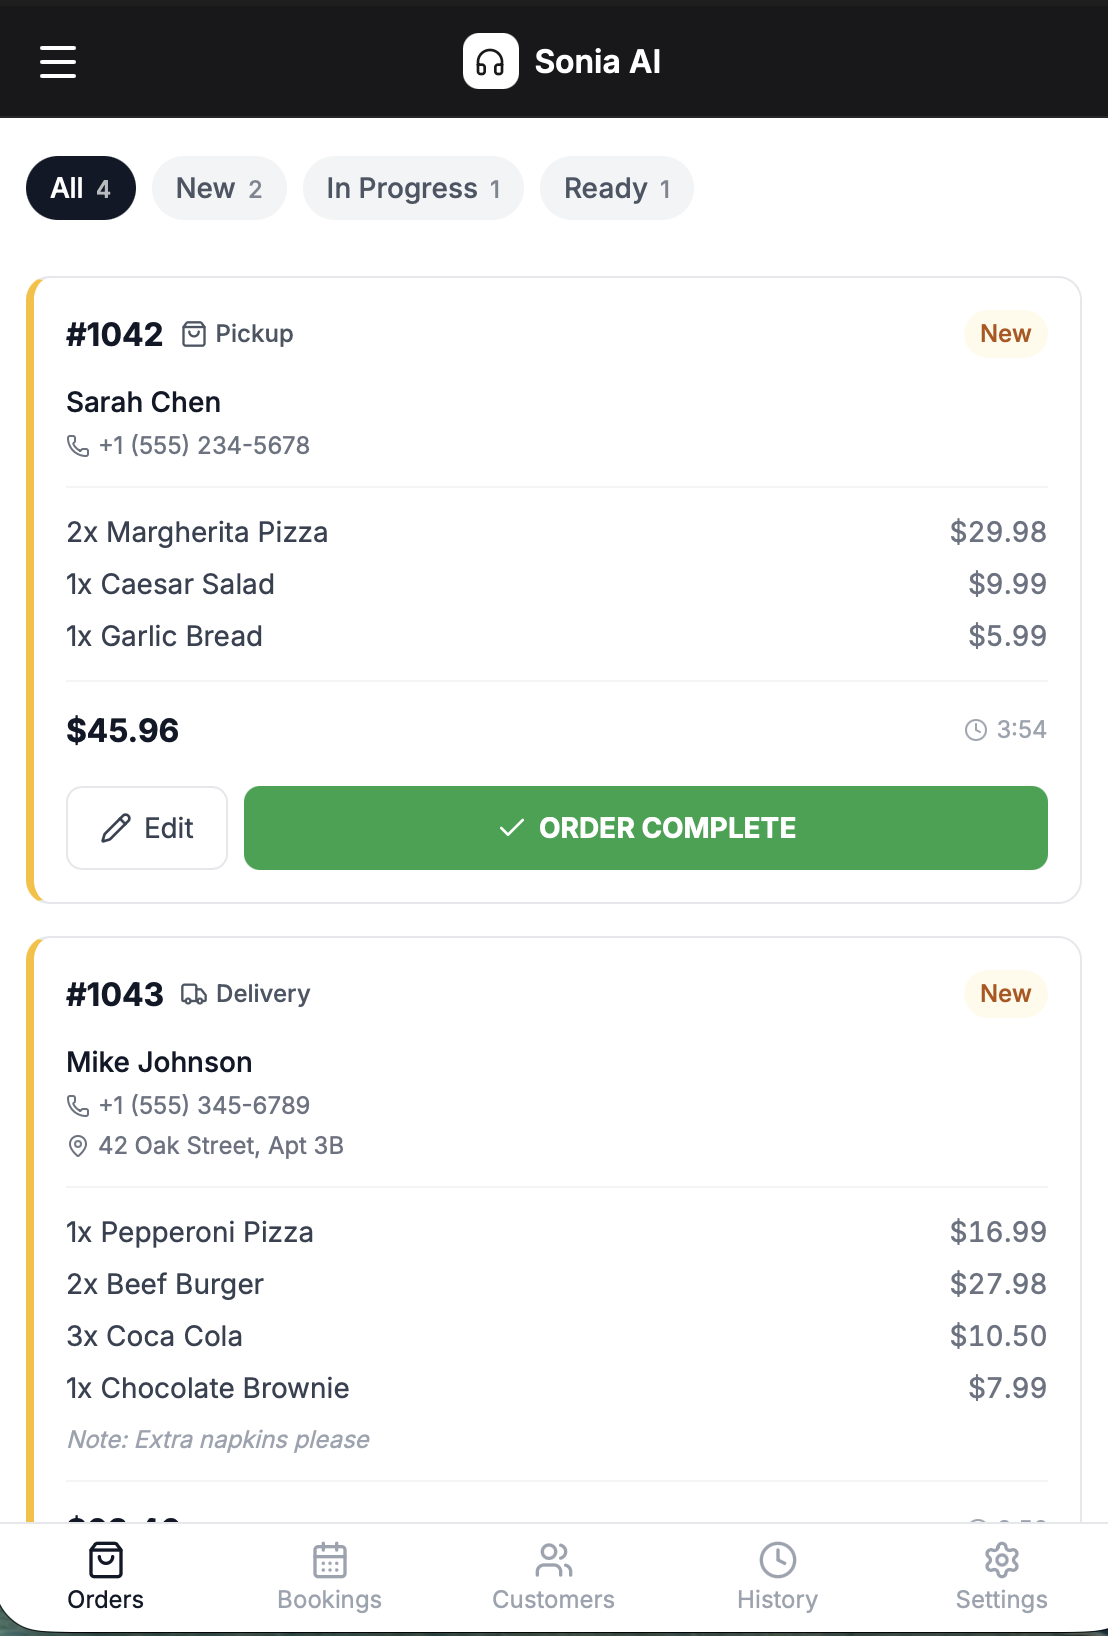The image size is (1108, 1636).
Task: Click the location pin for Oak Street
Action: click(x=78, y=1146)
